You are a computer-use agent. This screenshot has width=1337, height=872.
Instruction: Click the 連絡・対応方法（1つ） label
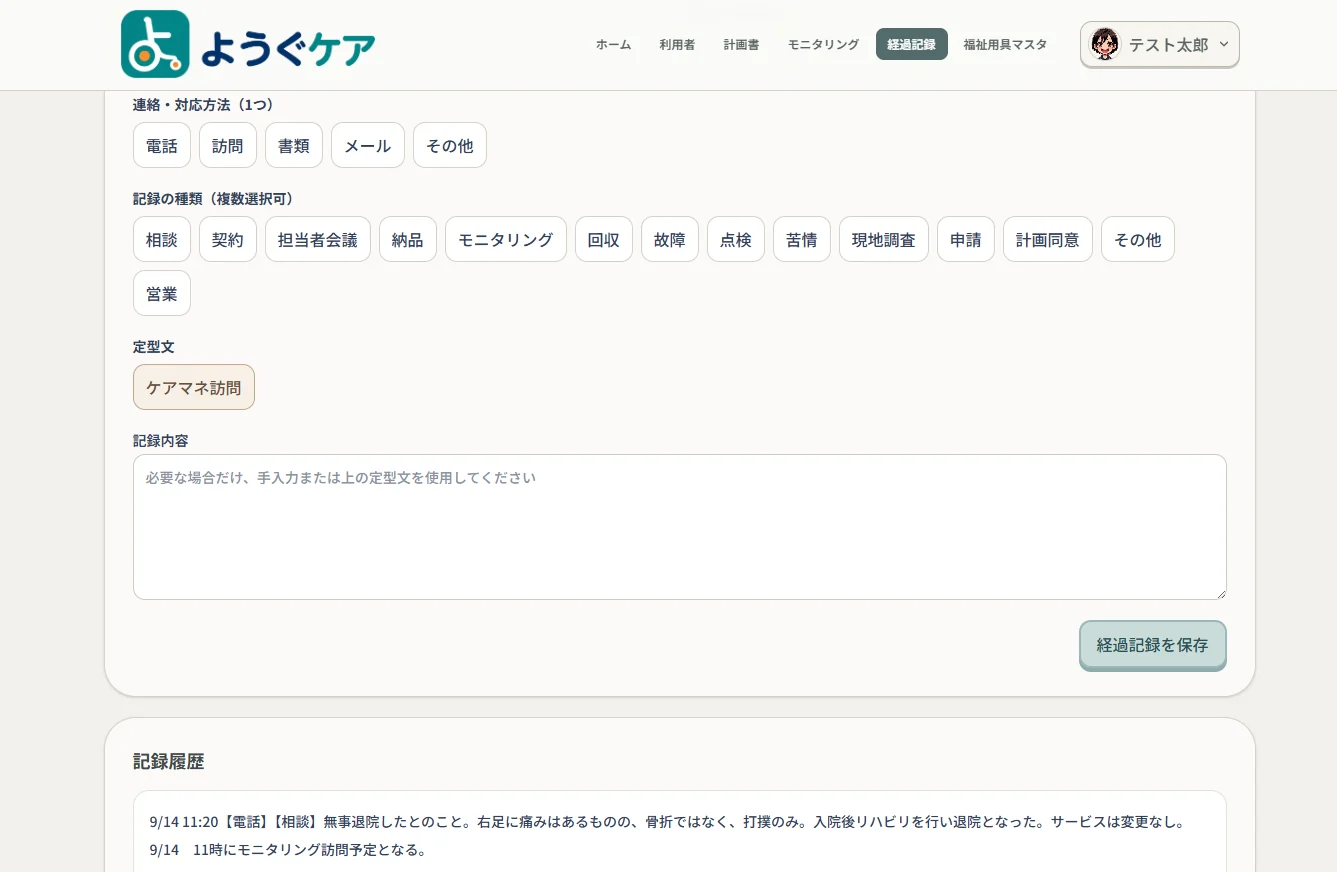(x=203, y=104)
